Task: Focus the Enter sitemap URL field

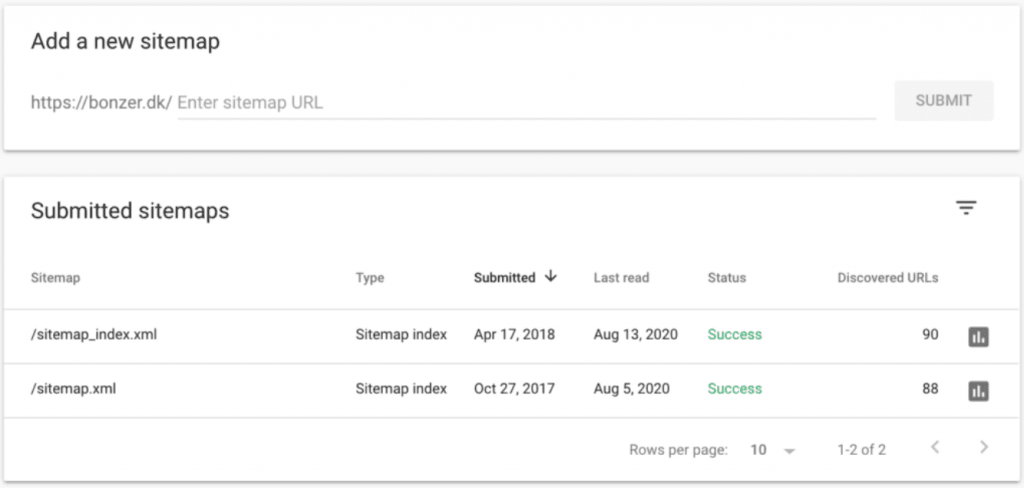Action: click(526, 102)
